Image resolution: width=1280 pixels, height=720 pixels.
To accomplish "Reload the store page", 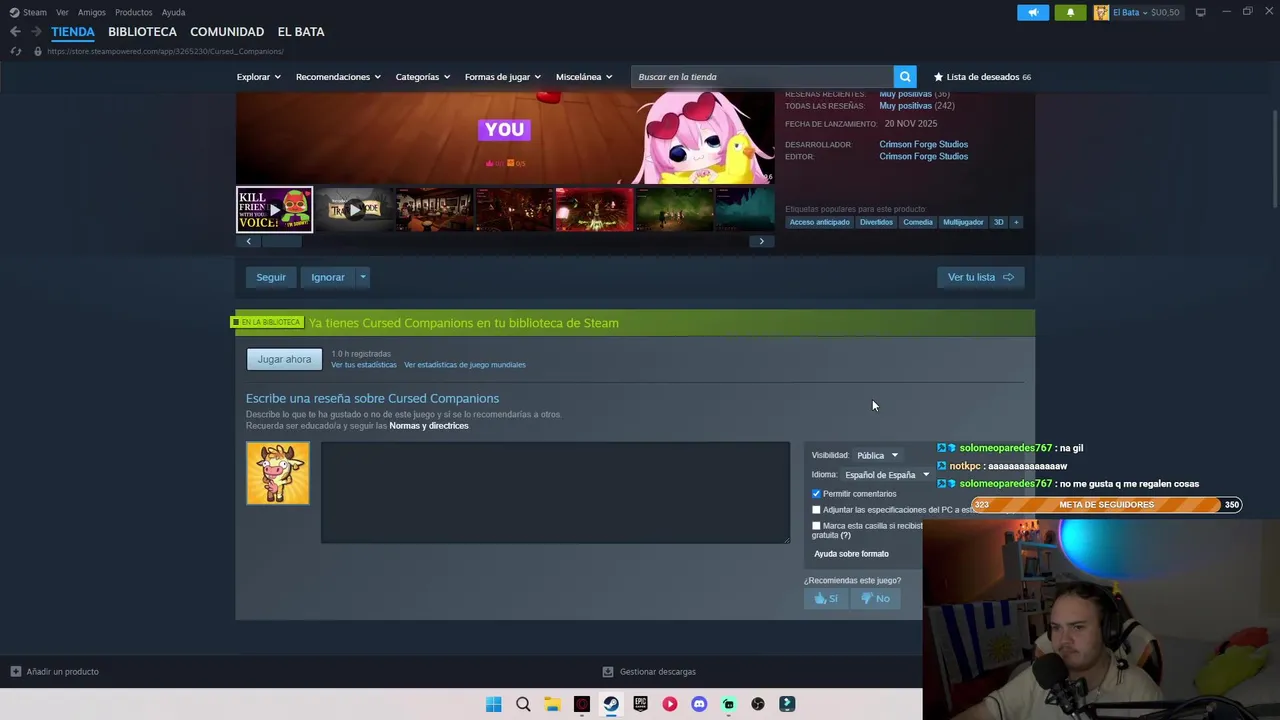I will point(15,51).
